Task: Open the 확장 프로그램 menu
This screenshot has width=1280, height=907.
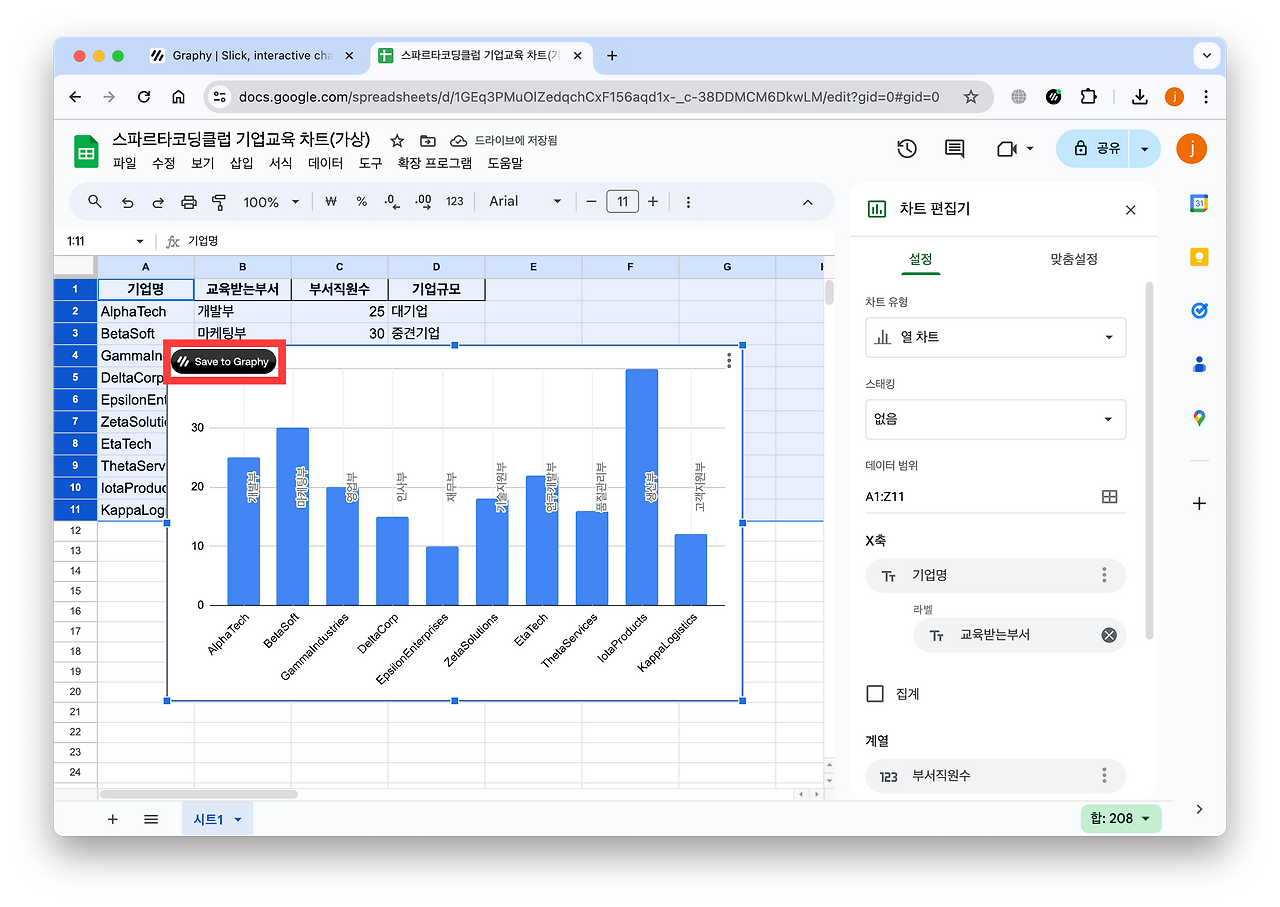Action: click(435, 164)
